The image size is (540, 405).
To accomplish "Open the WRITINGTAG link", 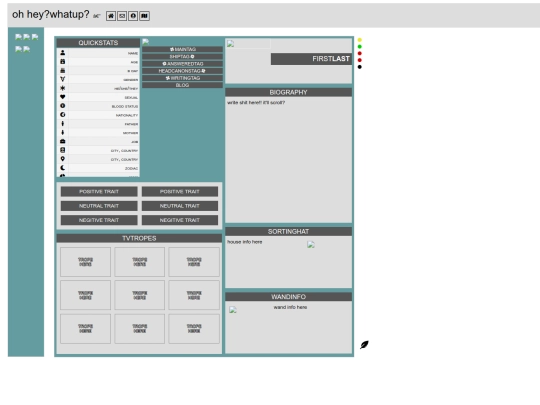I will [x=183, y=78].
